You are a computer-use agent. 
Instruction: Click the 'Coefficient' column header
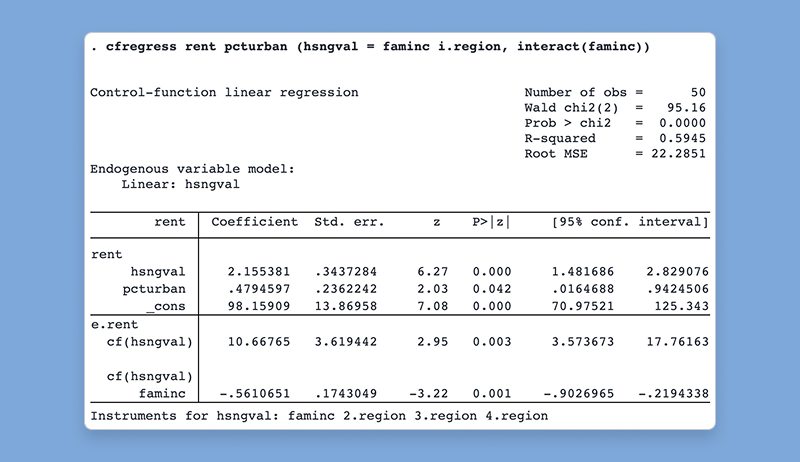254,222
